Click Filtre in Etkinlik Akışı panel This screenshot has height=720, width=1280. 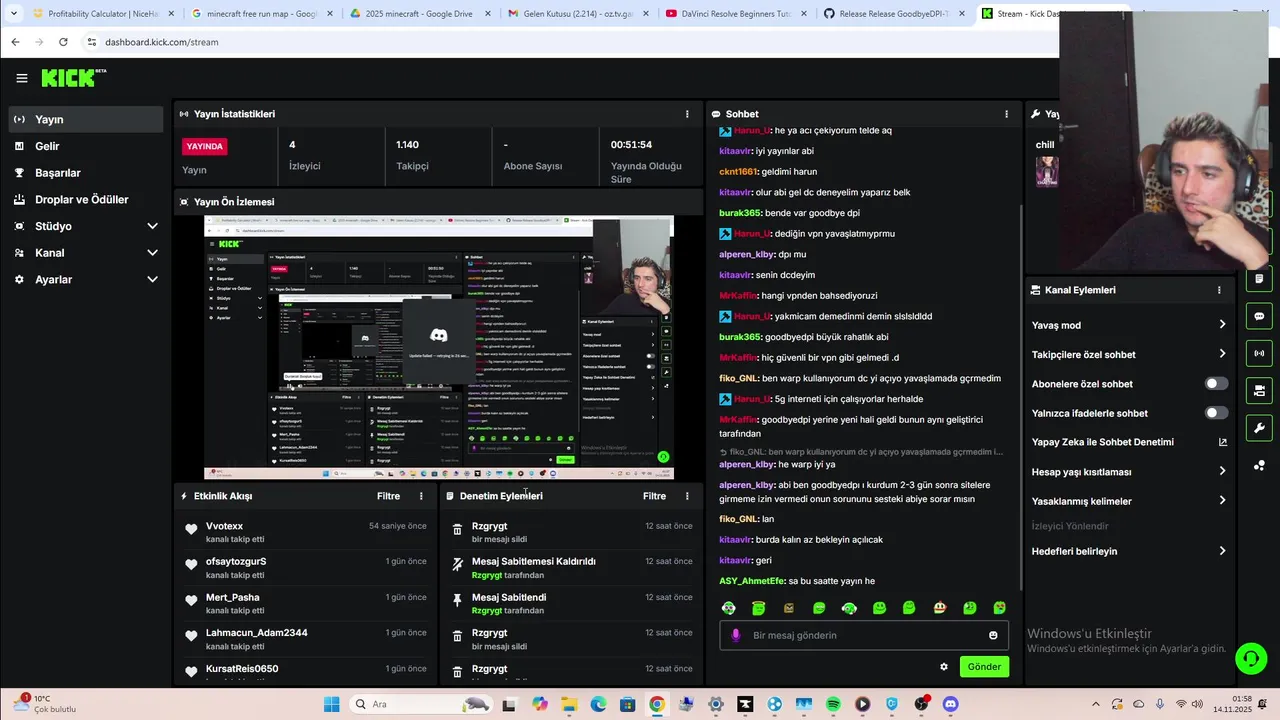(x=388, y=496)
